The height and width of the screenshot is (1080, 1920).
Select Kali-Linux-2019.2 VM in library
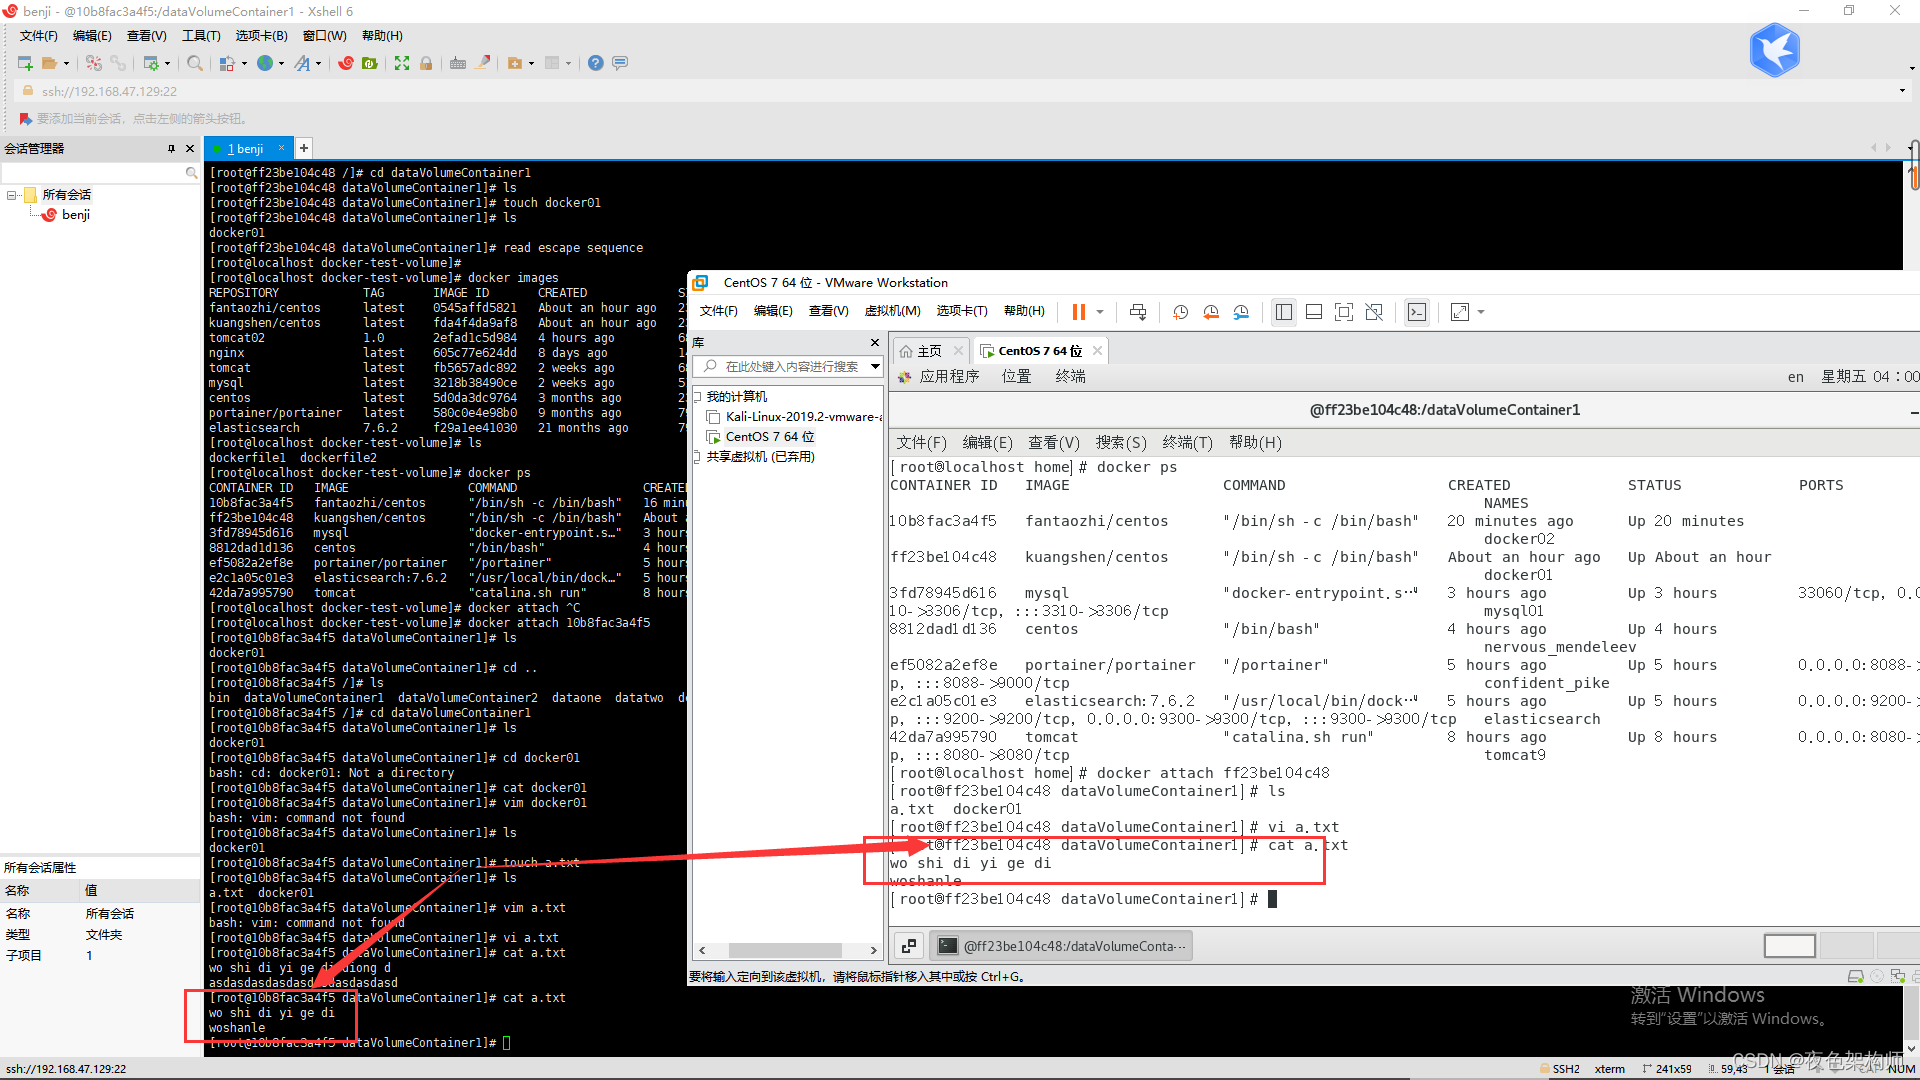tap(802, 417)
